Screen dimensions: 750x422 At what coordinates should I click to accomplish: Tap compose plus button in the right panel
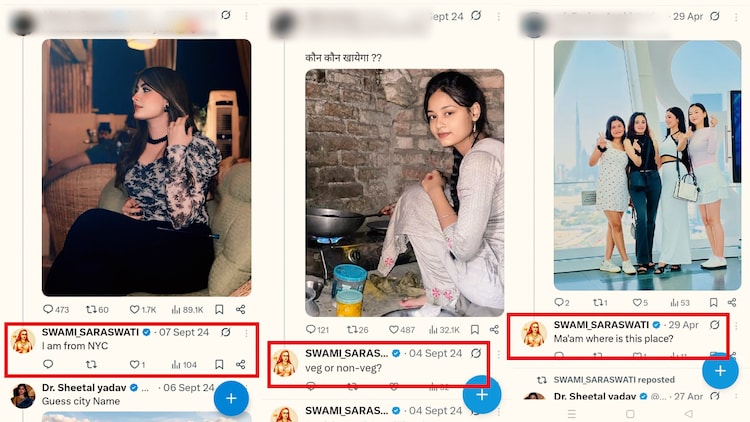tap(720, 371)
